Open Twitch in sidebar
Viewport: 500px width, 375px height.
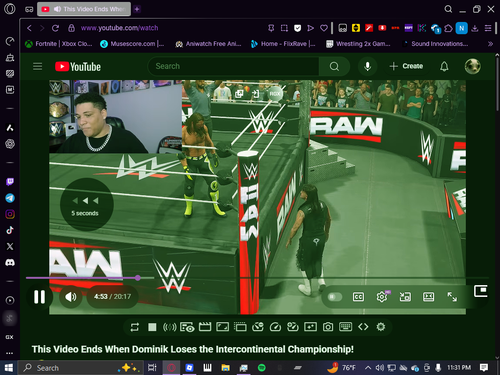[10, 182]
